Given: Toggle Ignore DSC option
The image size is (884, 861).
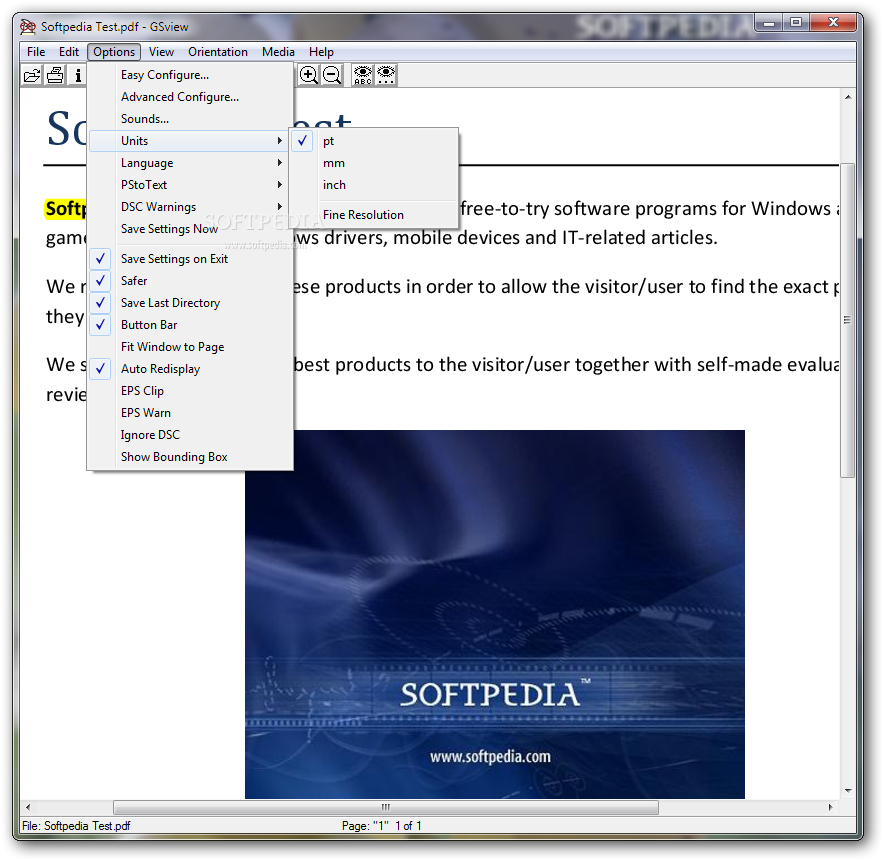Looking at the screenshot, I should (191, 435).
